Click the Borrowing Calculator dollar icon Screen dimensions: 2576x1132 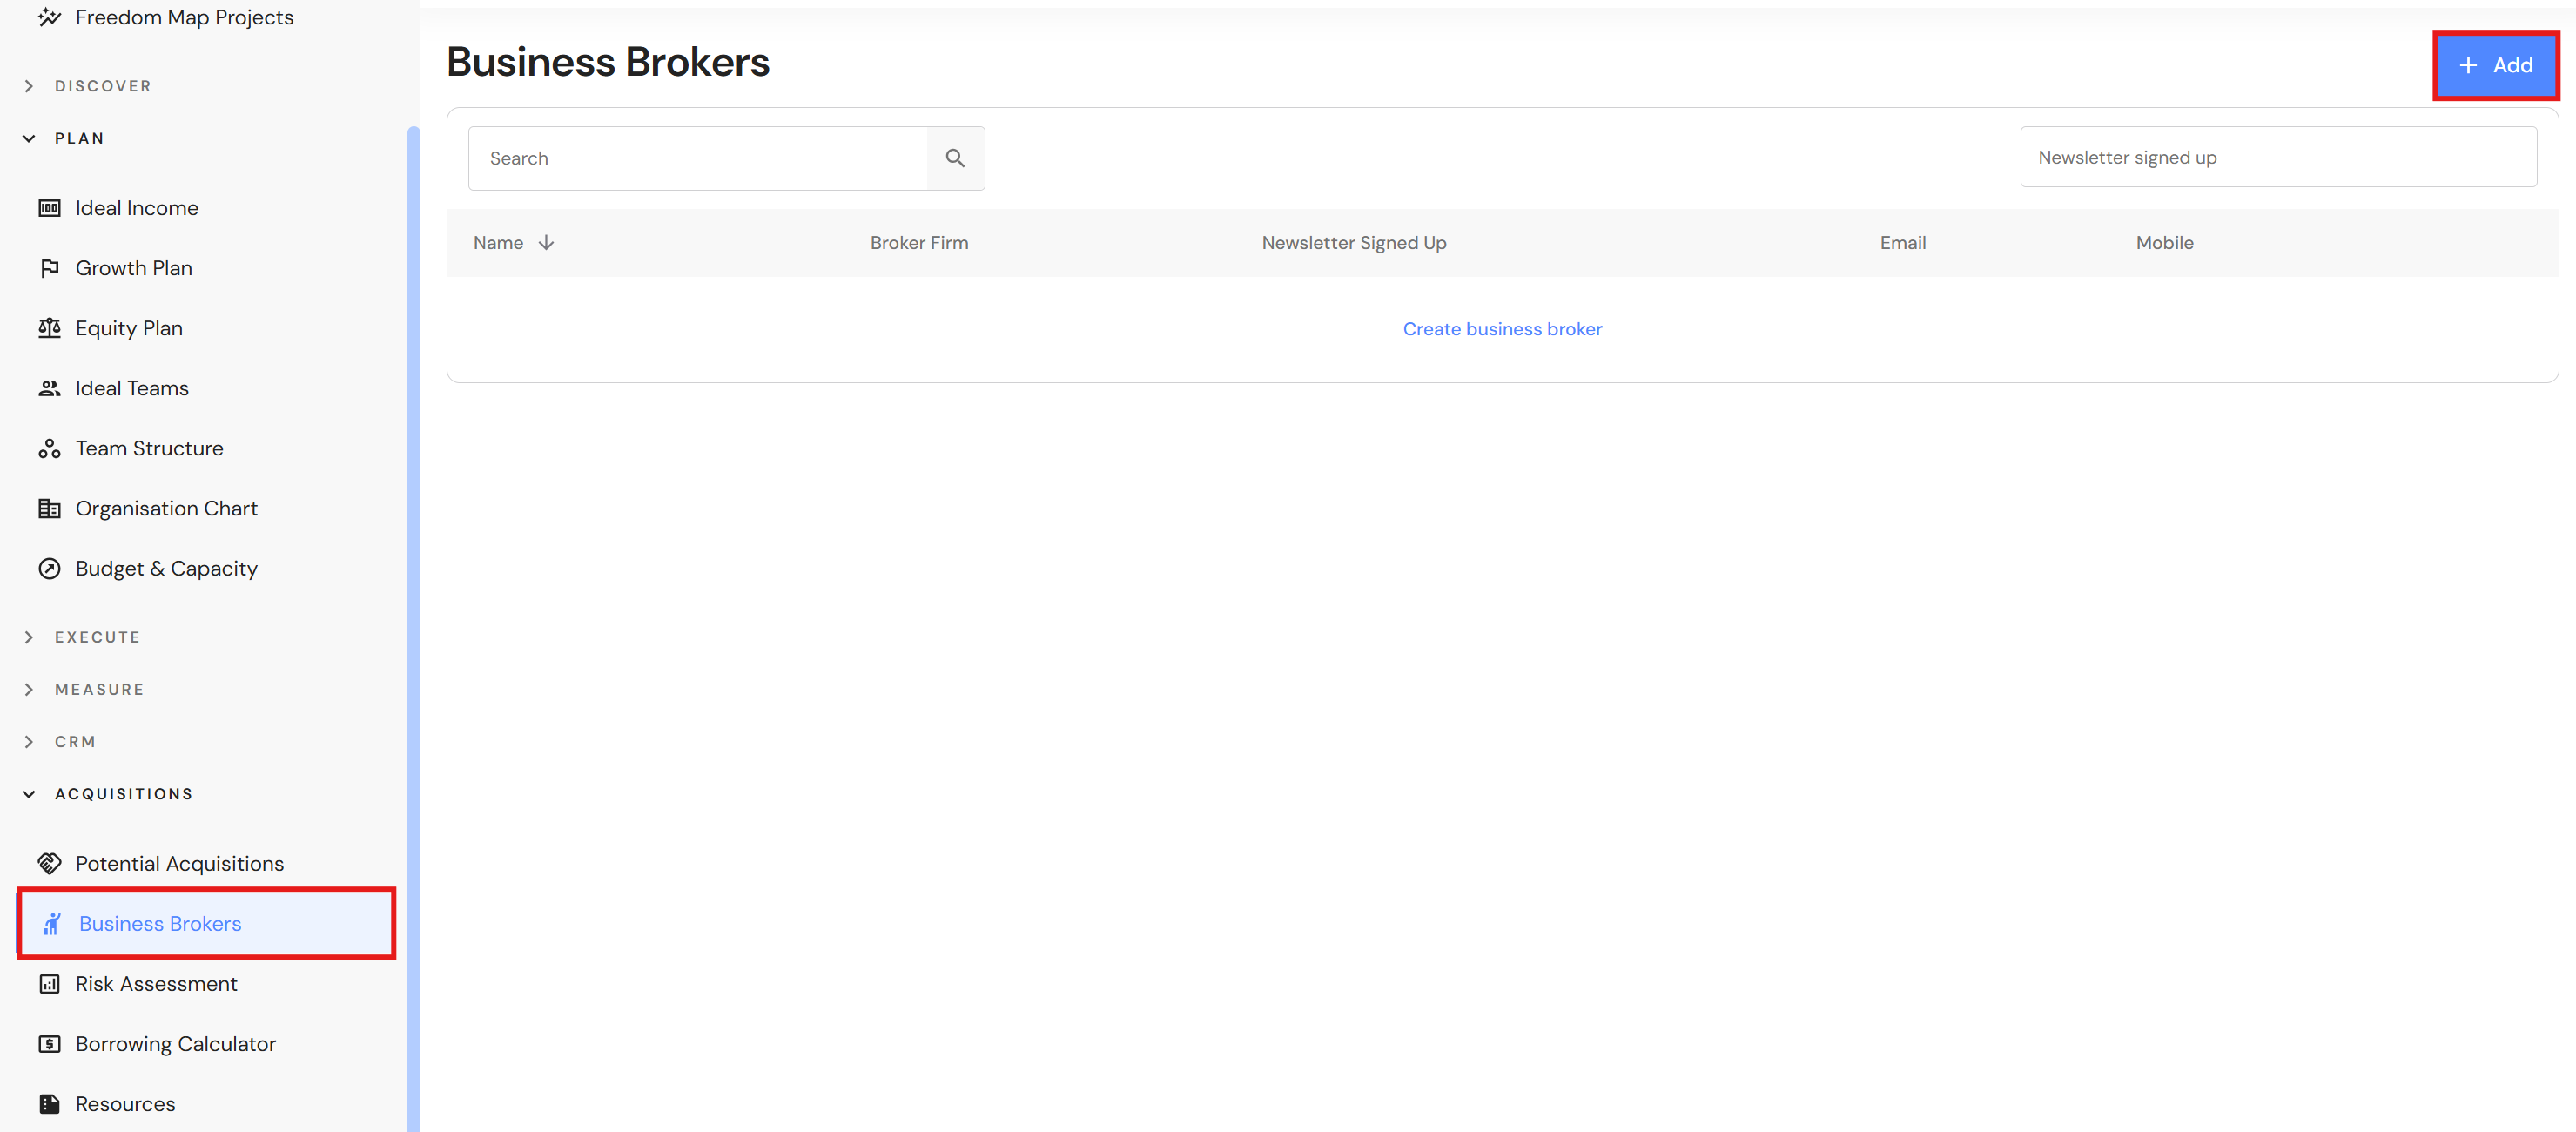click(x=49, y=1044)
